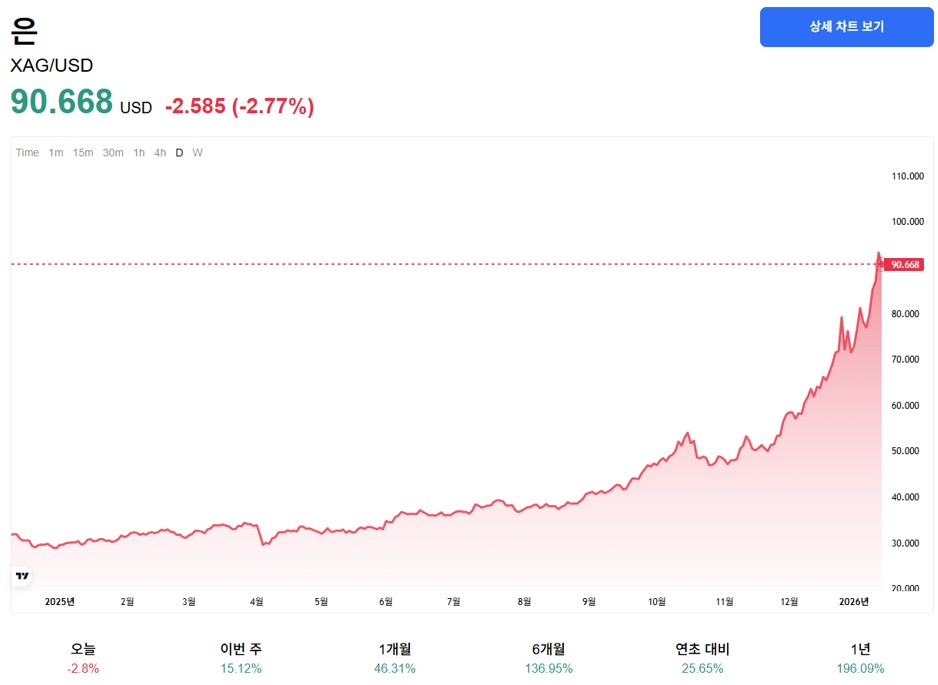Switch to the 15m timeframe
The image size is (938, 685).
[x=83, y=153]
